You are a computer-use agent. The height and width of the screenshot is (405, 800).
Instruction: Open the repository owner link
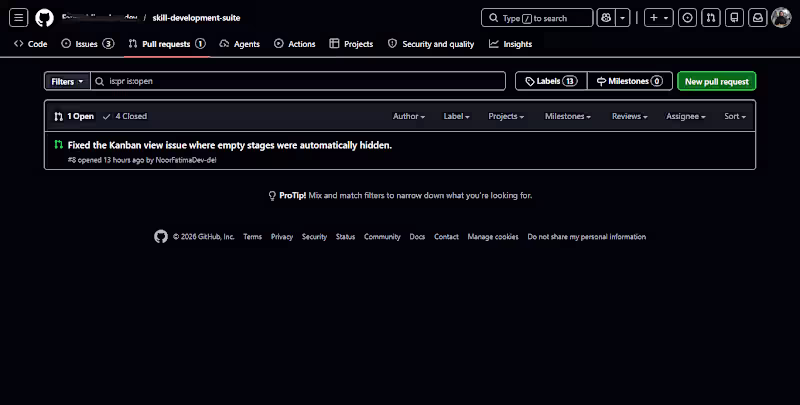coord(99,18)
